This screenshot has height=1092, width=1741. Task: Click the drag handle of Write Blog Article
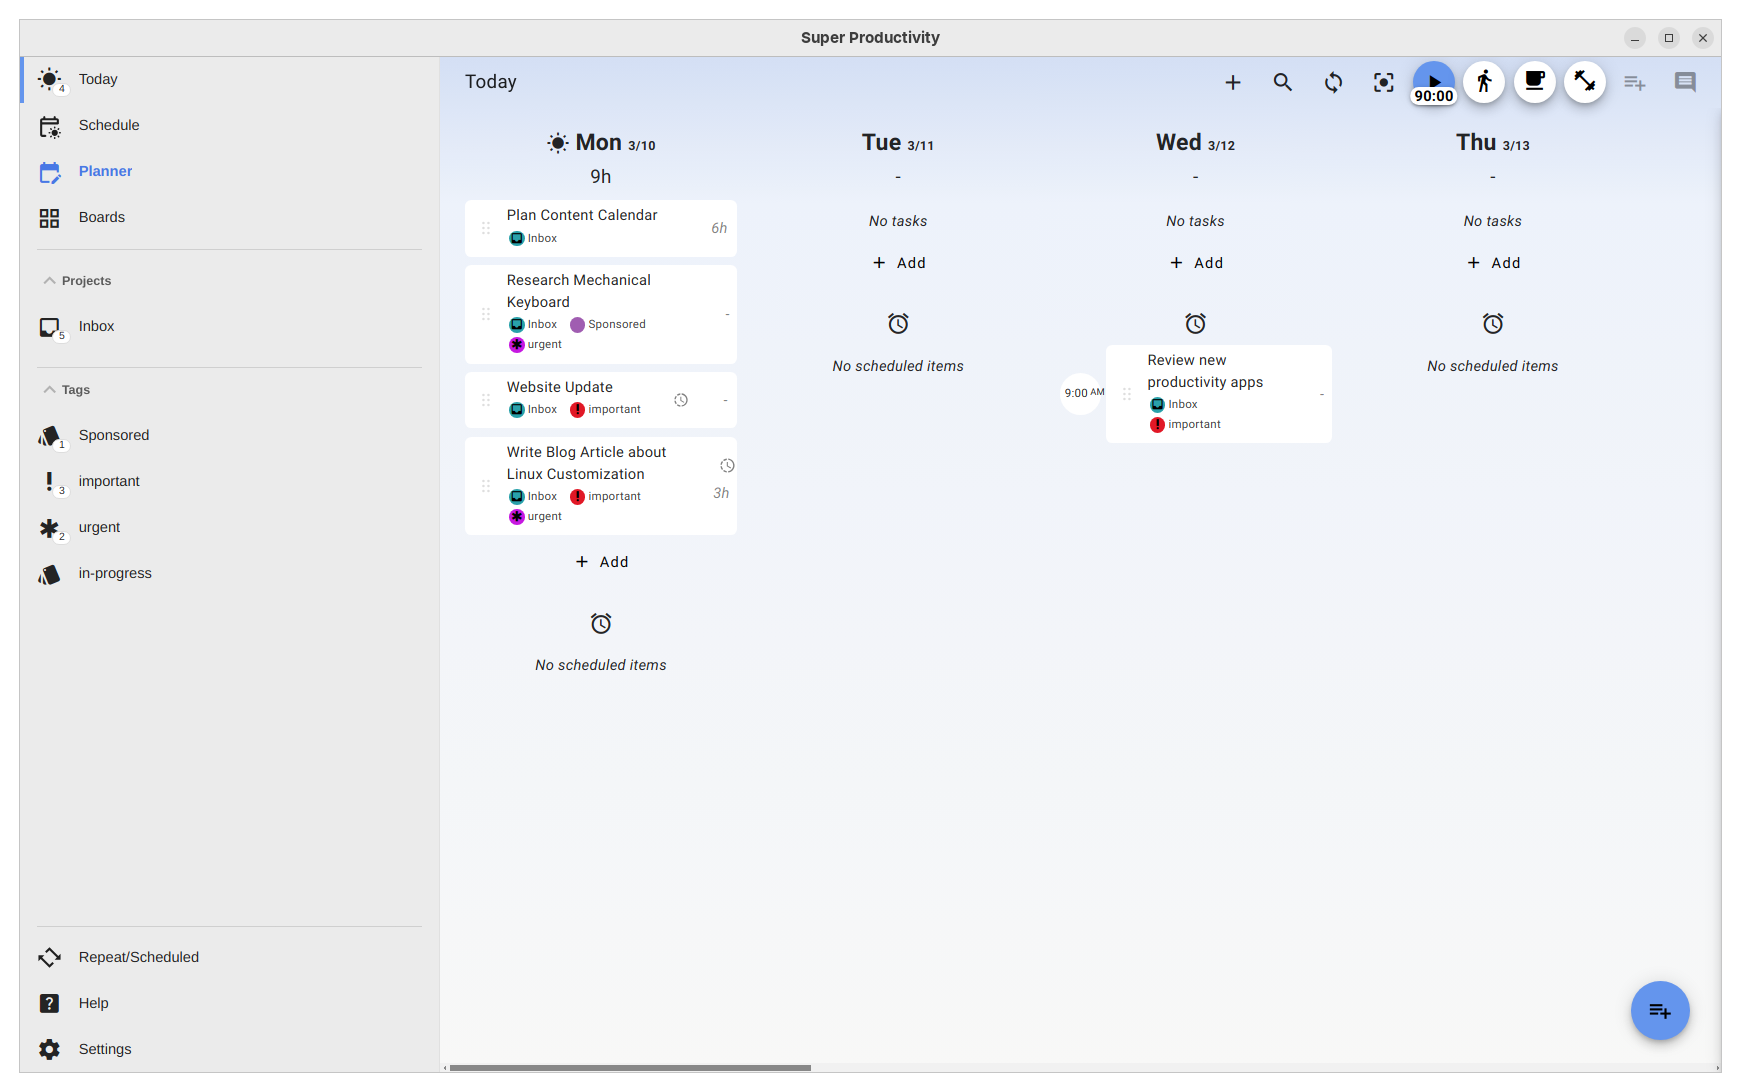pyautogui.click(x=486, y=486)
